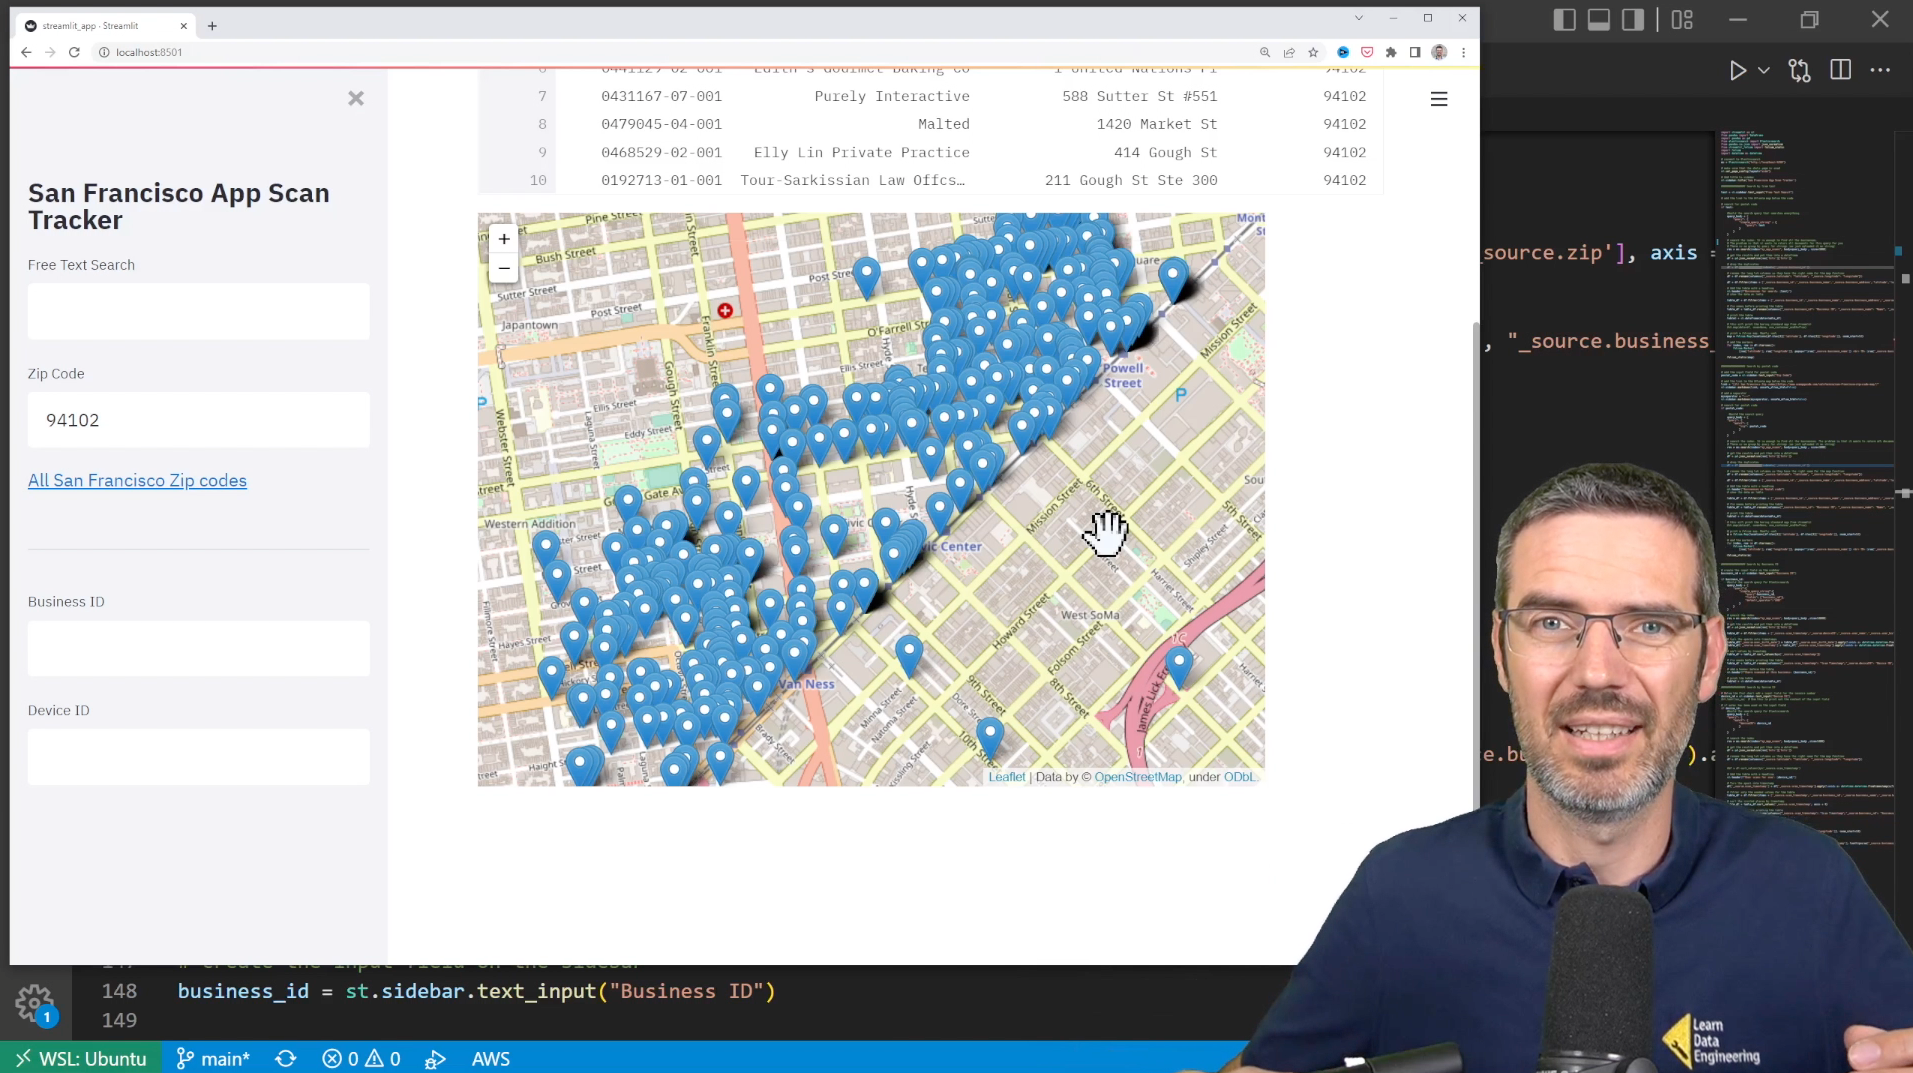This screenshot has height=1073, width=1913.
Task: Open the Leaflet attribution link
Action: [1007, 777]
